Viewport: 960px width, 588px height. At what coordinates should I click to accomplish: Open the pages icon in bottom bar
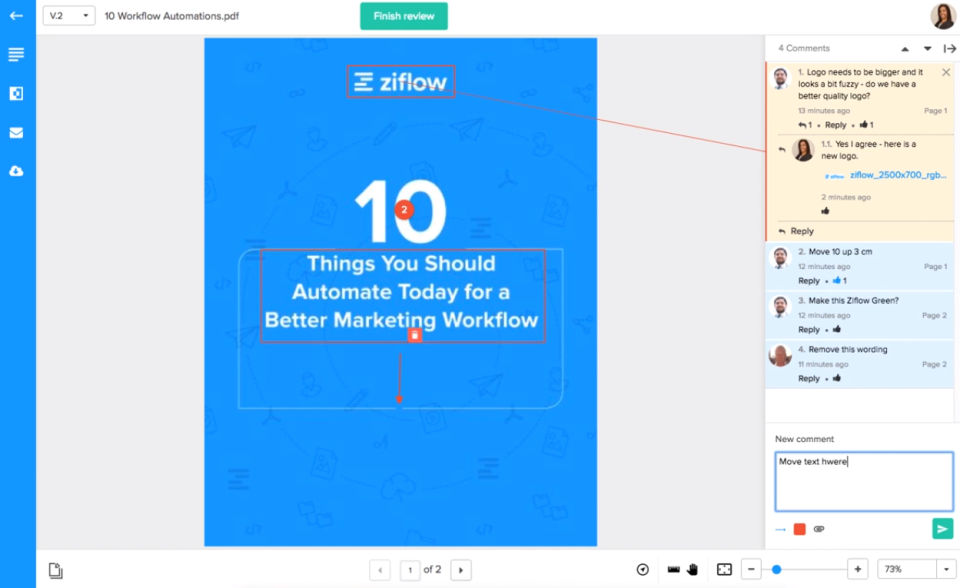(56, 570)
